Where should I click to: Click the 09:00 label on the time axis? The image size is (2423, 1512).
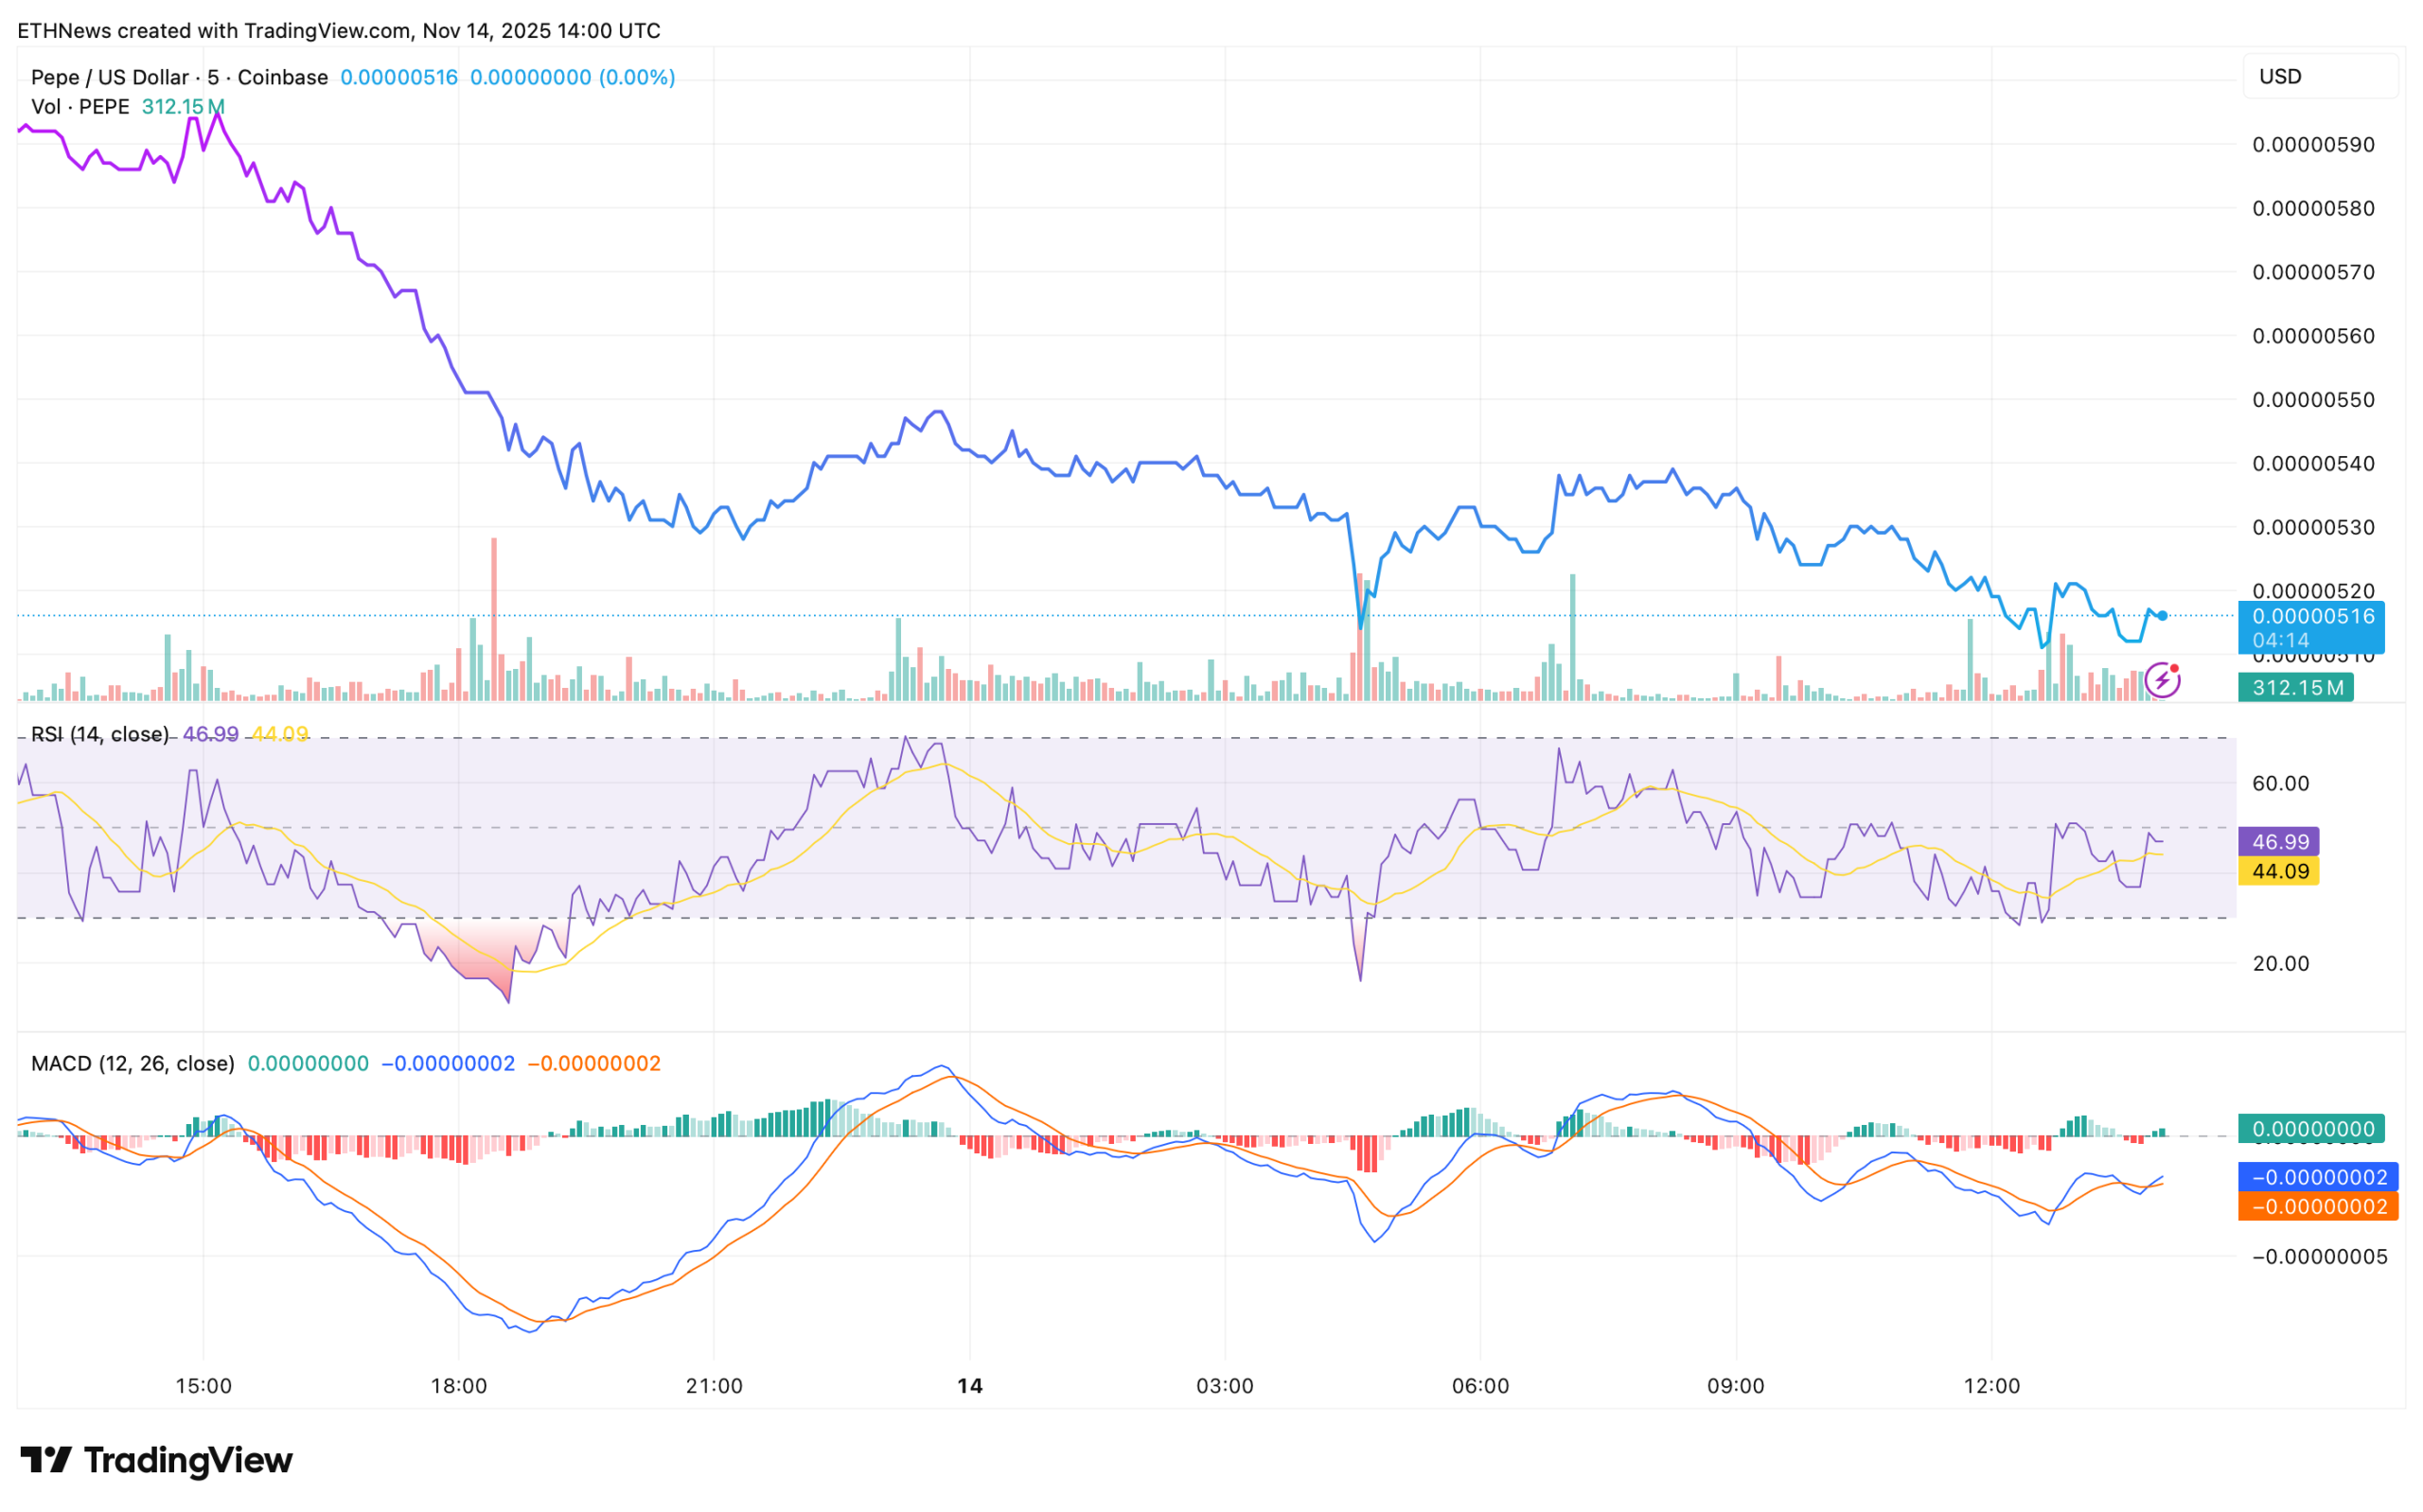pyautogui.click(x=1736, y=1386)
